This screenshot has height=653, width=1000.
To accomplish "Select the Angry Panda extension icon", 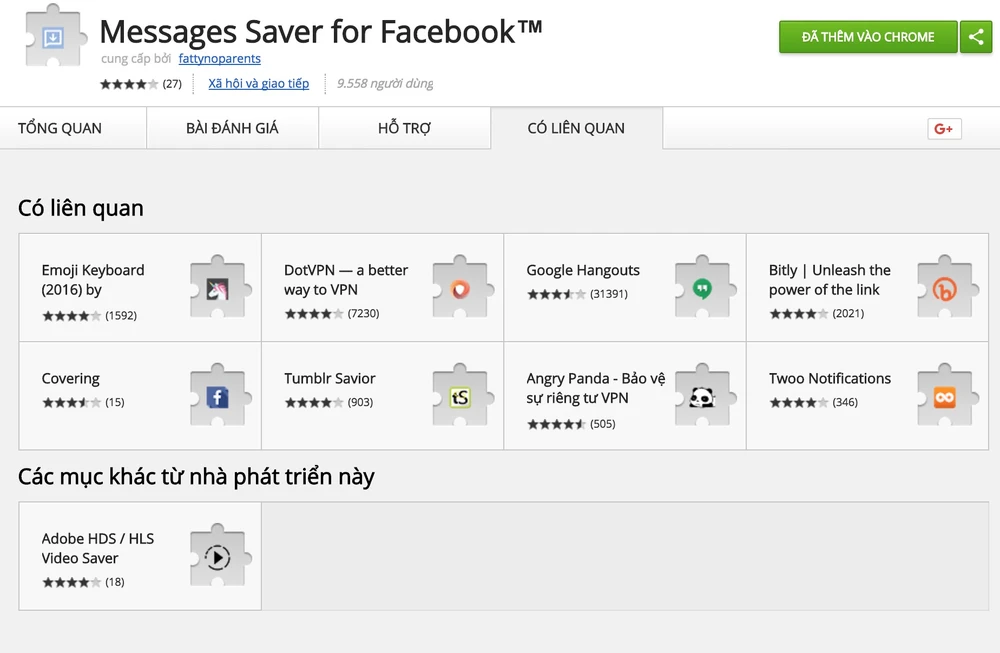I will [702, 397].
